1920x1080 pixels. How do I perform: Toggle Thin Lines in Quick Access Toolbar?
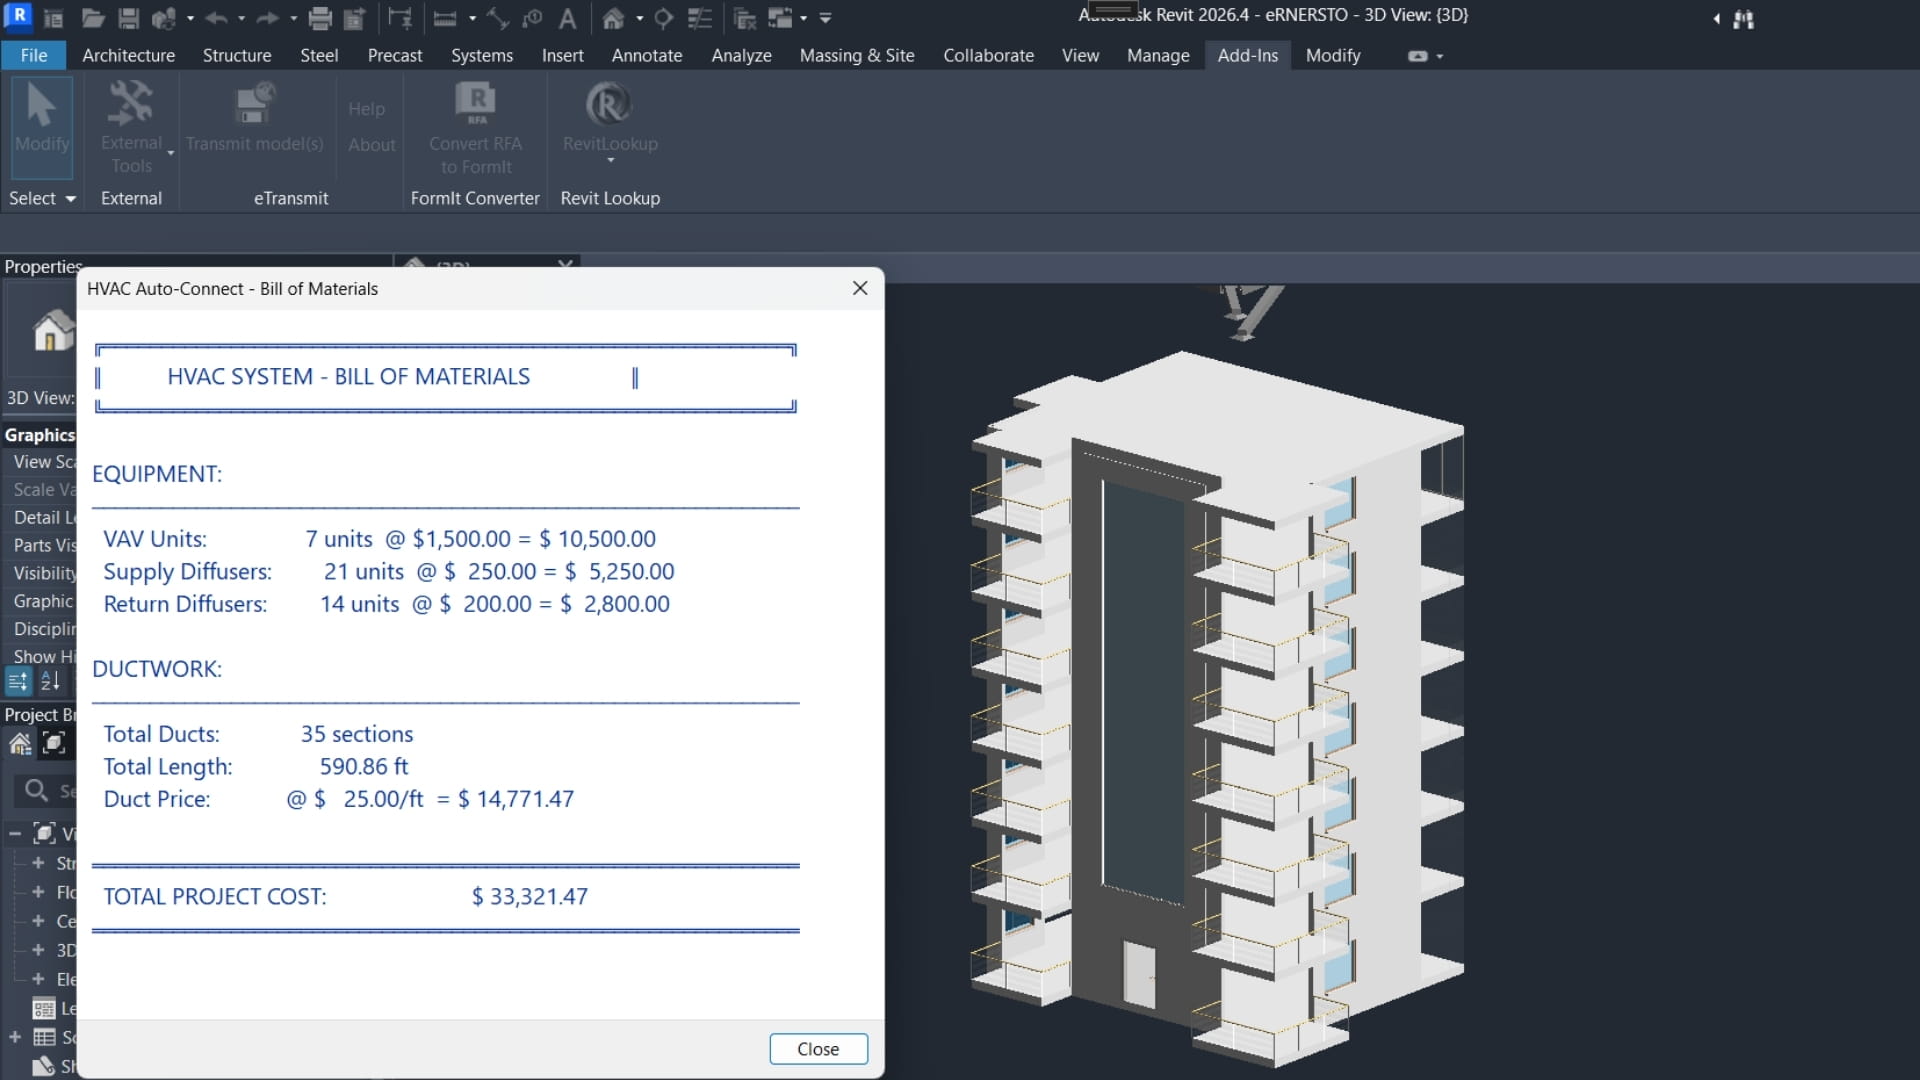coord(700,17)
